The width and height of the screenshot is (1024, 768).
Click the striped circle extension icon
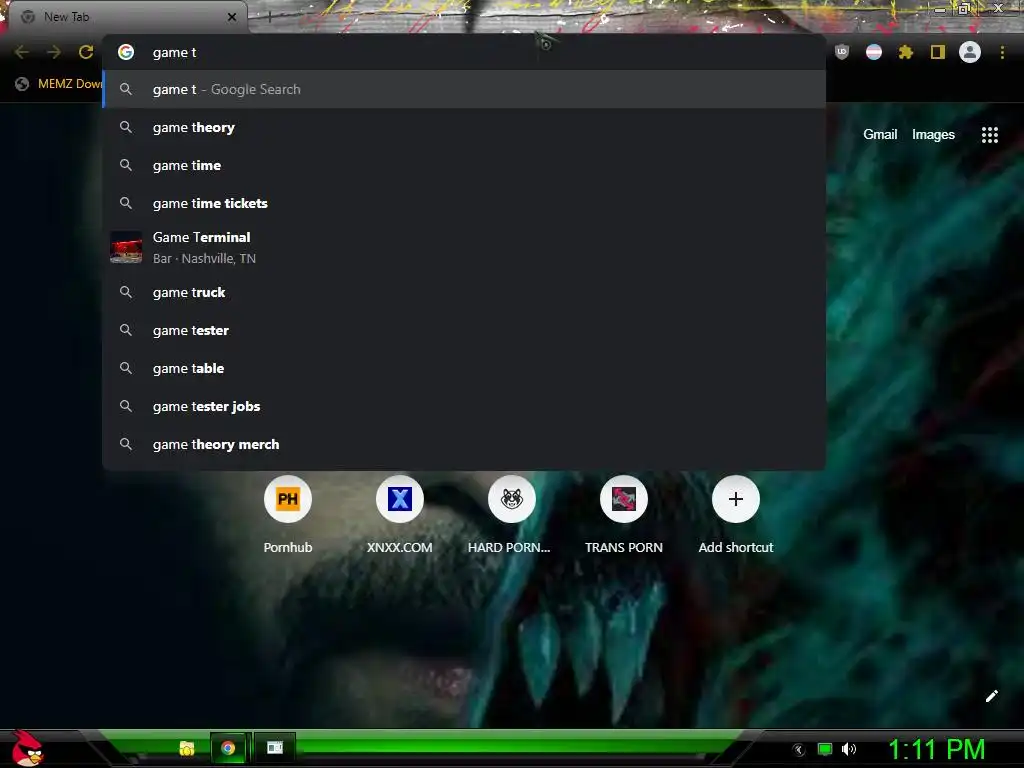pos(874,52)
